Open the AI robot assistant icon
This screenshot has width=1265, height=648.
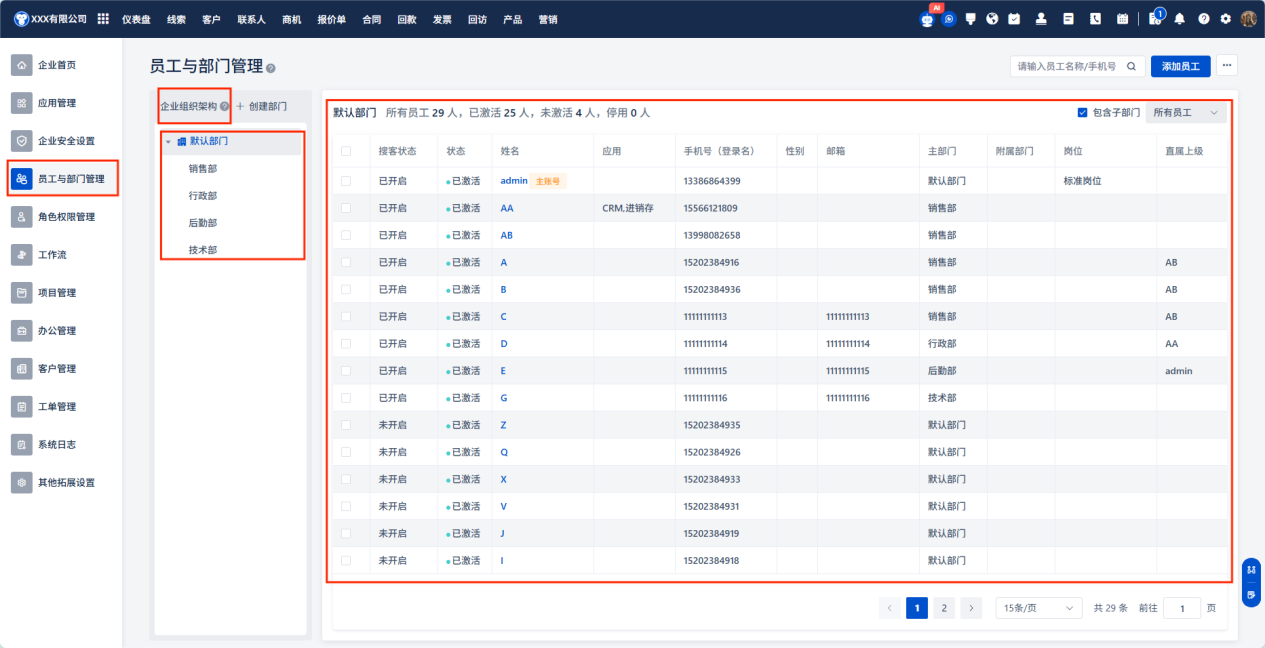[x=927, y=19]
